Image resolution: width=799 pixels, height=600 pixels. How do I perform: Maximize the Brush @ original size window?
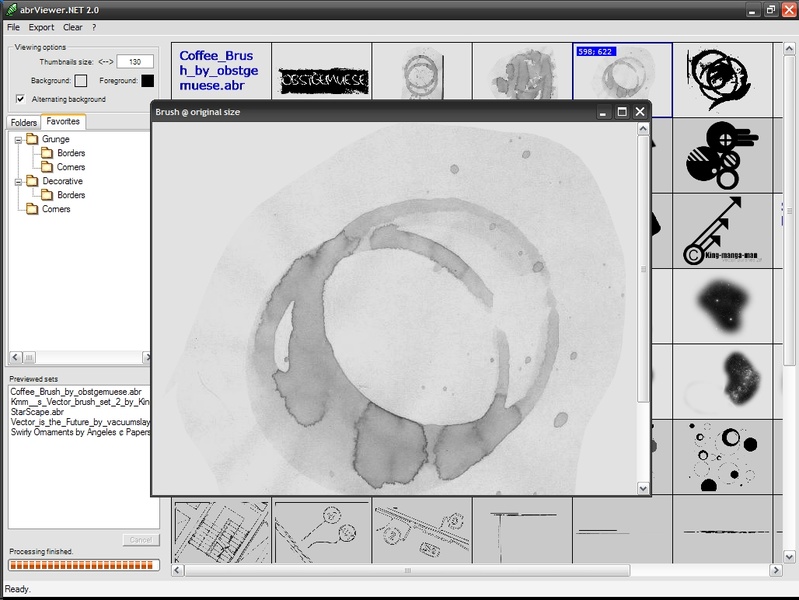tap(621, 112)
